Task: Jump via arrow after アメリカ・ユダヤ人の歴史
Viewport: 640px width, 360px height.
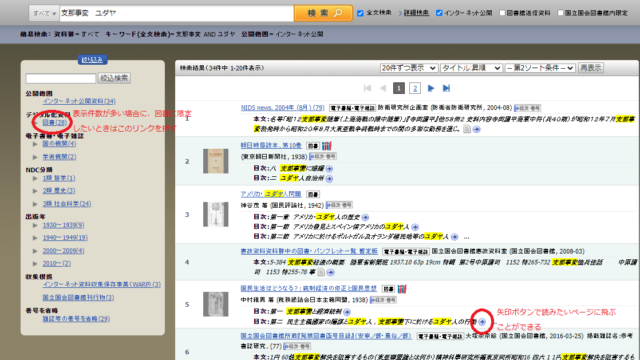Action: click(365, 217)
